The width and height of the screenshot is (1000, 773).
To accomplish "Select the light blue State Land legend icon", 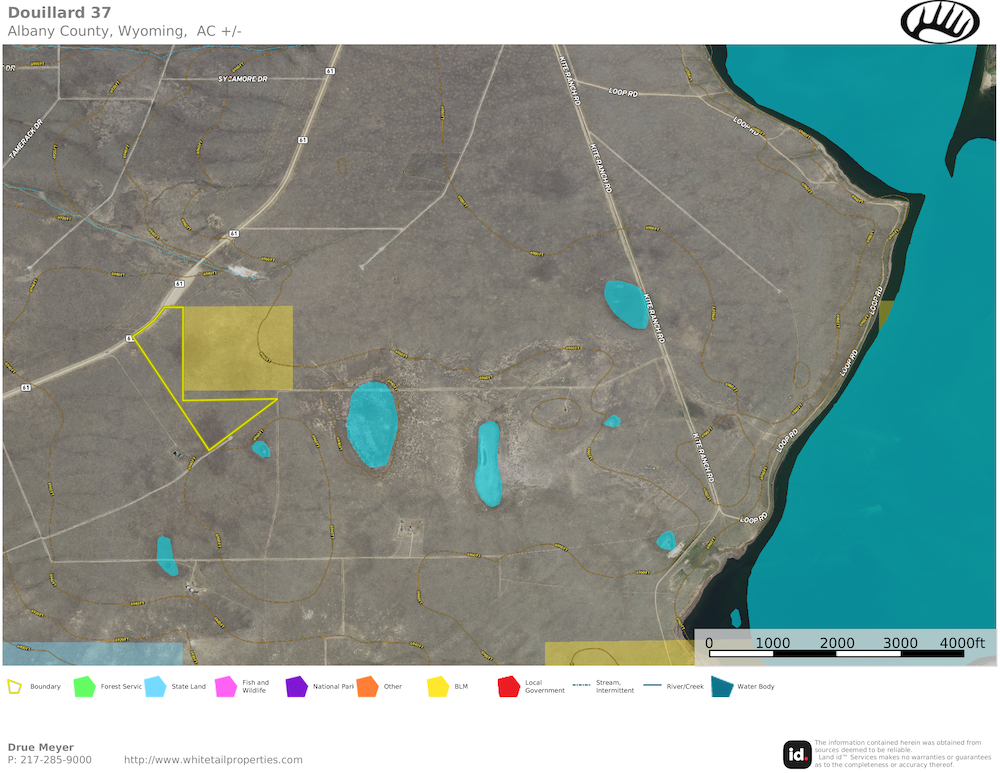I will pyautogui.click(x=155, y=687).
